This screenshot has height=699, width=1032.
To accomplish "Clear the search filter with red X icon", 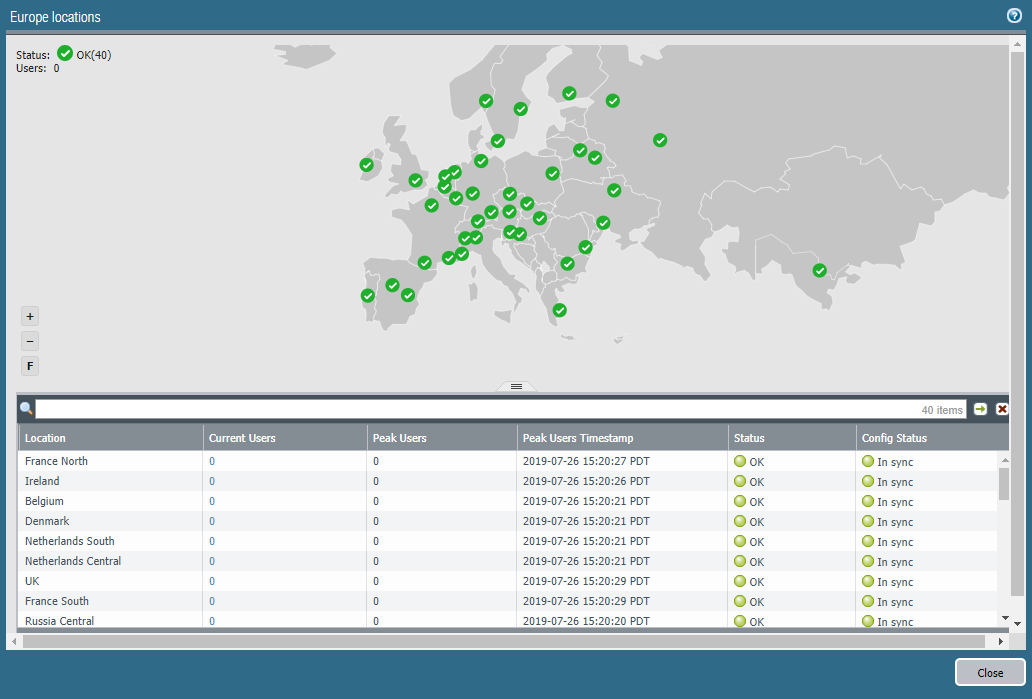I will coord(1002,409).
